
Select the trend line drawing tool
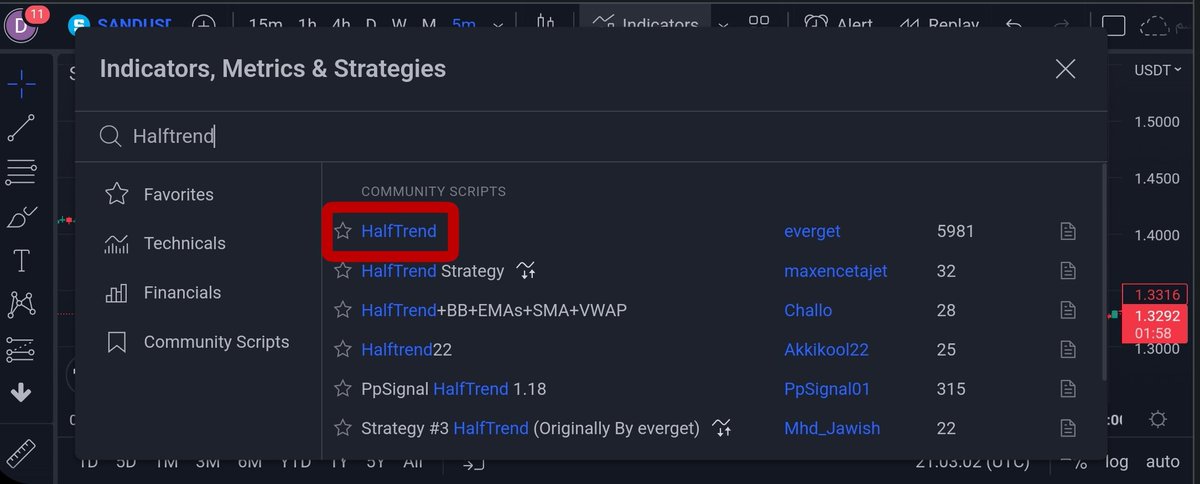(x=21, y=128)
